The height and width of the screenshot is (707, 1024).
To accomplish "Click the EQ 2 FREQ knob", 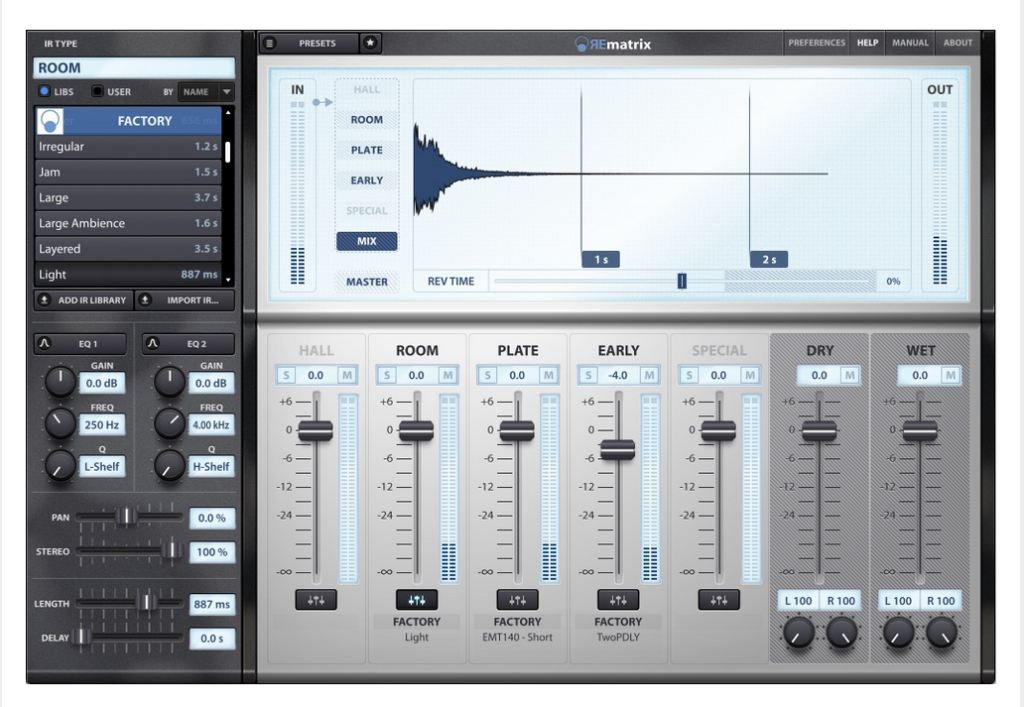I will click(169, 423).
